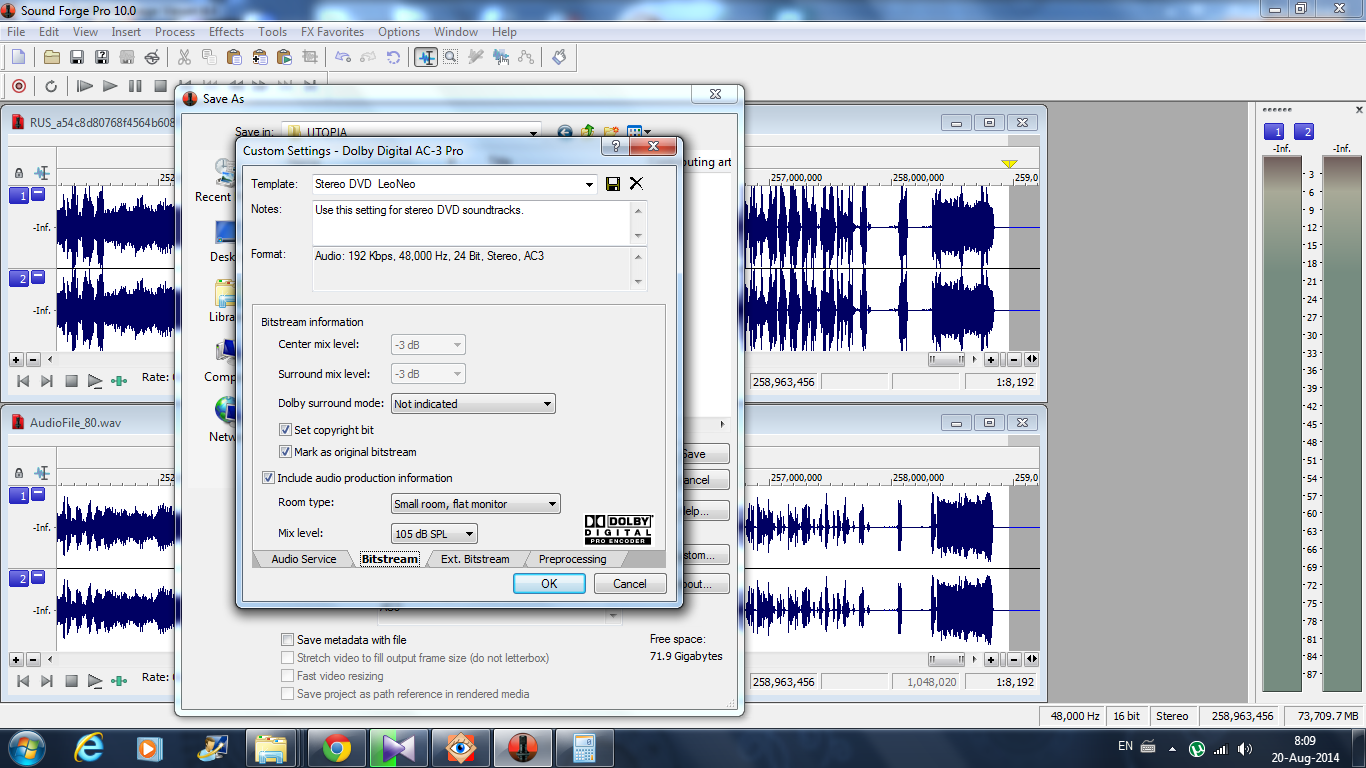
Task: Click the Record button in the transport toolbar
Action: pos(18,86)
